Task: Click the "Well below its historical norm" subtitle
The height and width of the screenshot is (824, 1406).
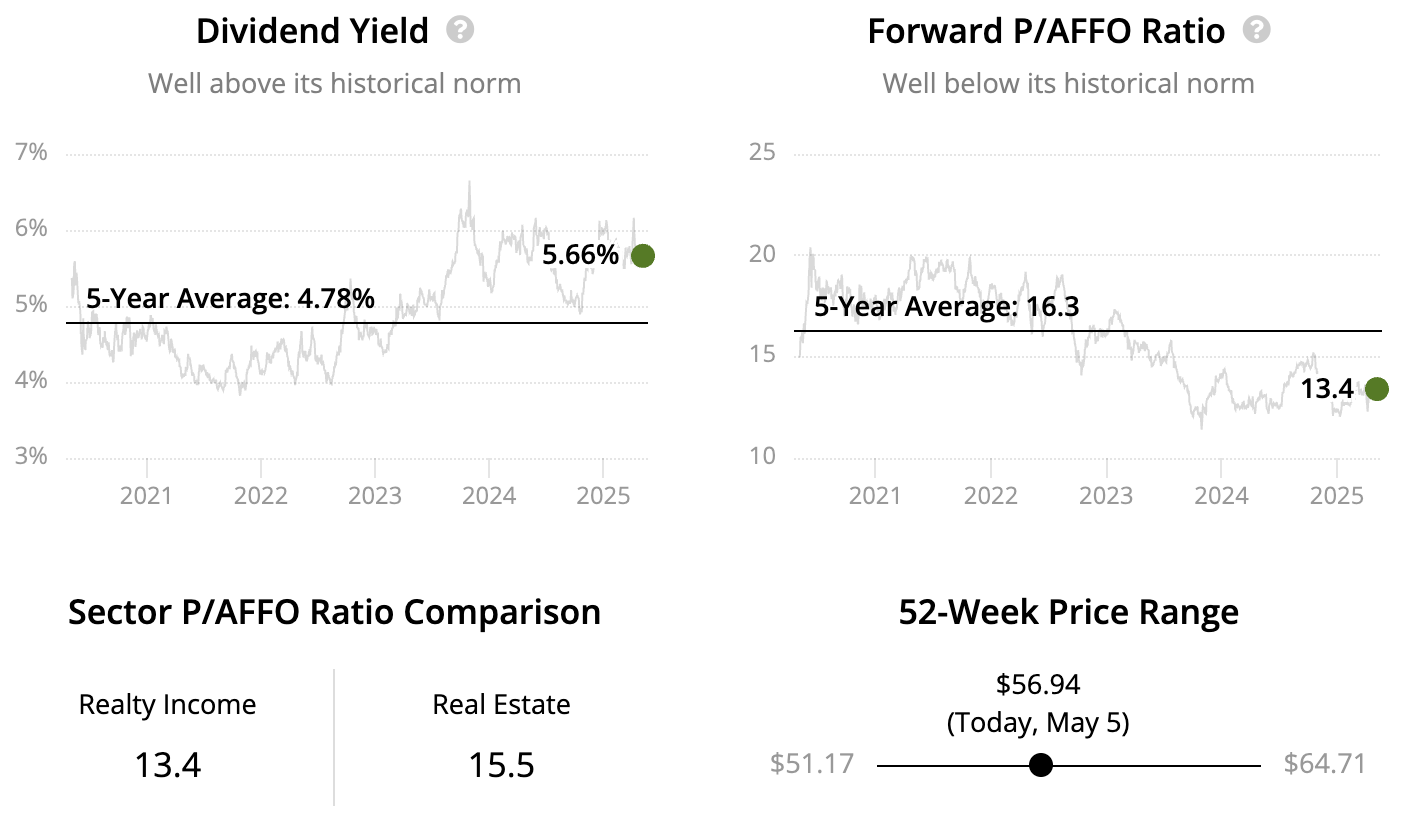Action: coord(1068,82)
